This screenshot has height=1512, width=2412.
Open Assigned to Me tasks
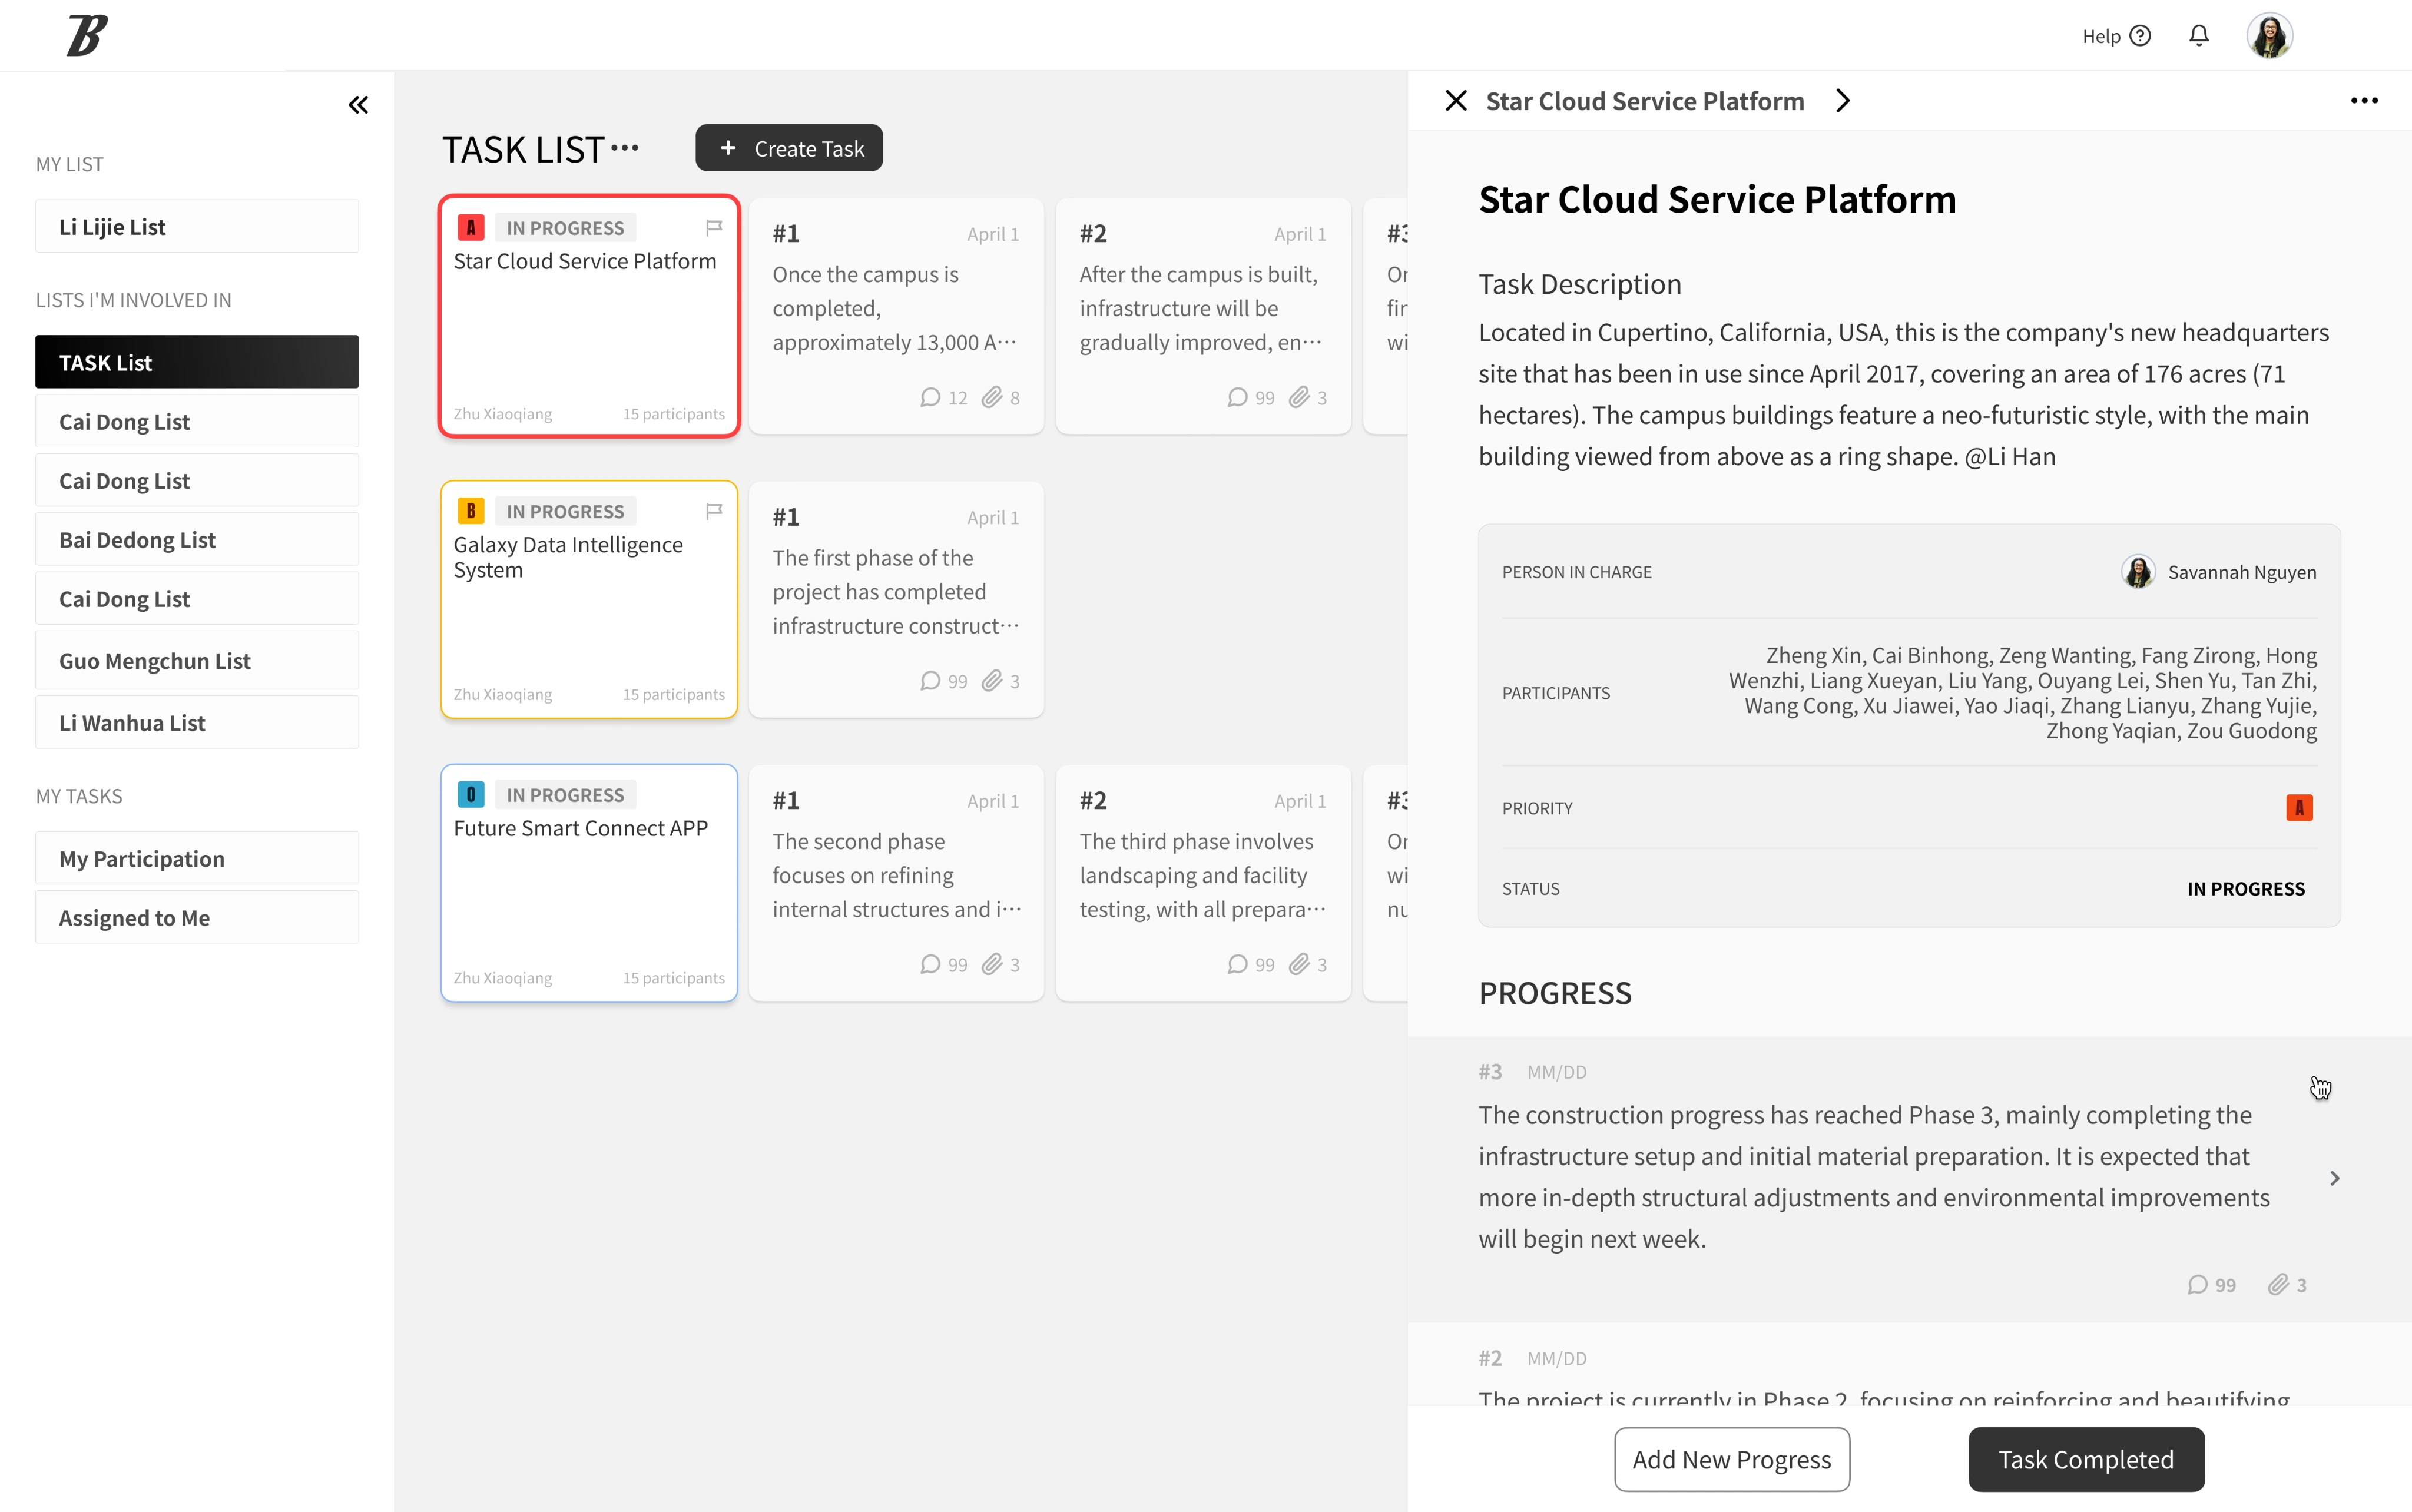point(197,918)
